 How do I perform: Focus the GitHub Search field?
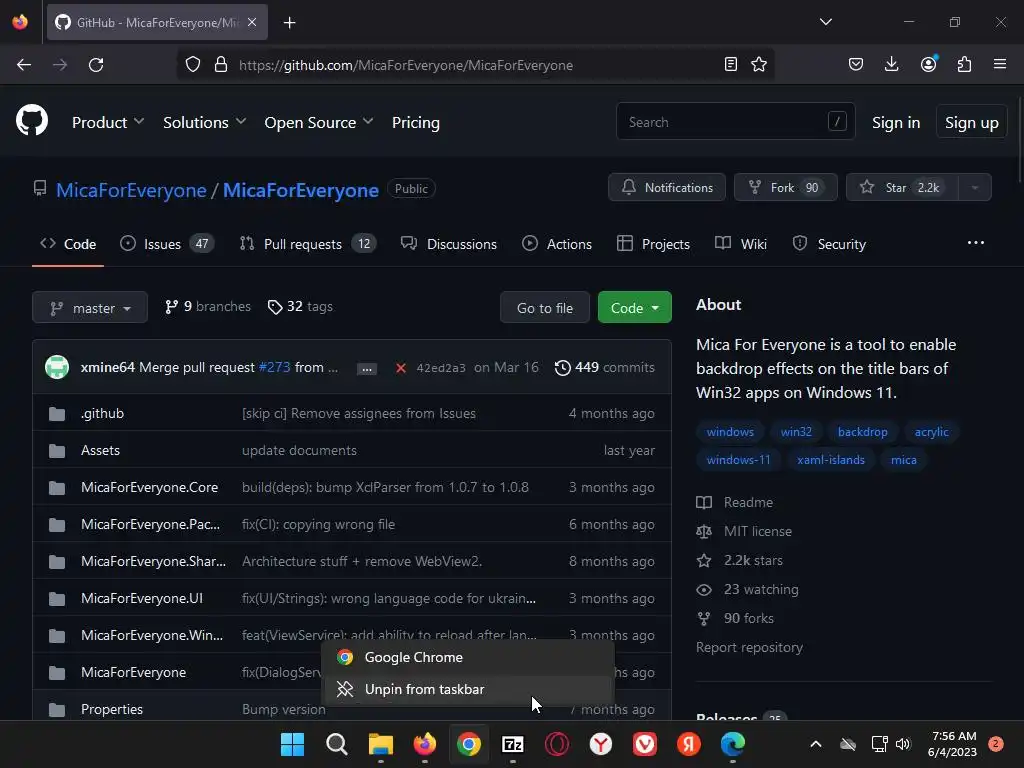(735, 121)
